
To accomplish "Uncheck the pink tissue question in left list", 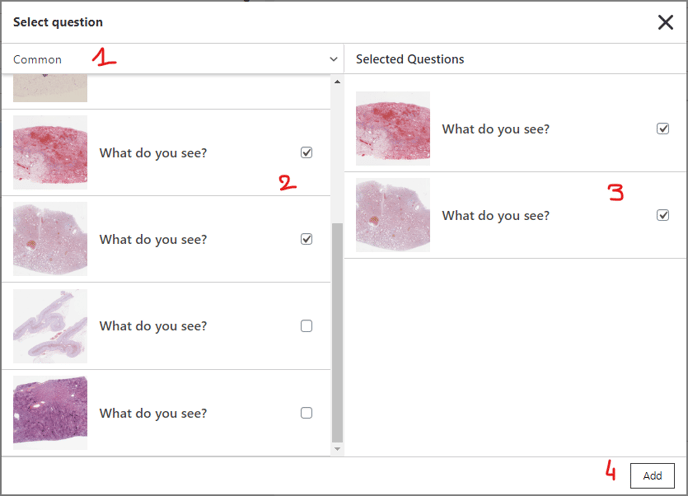I will pyautogui.click(x=306, y=239).
